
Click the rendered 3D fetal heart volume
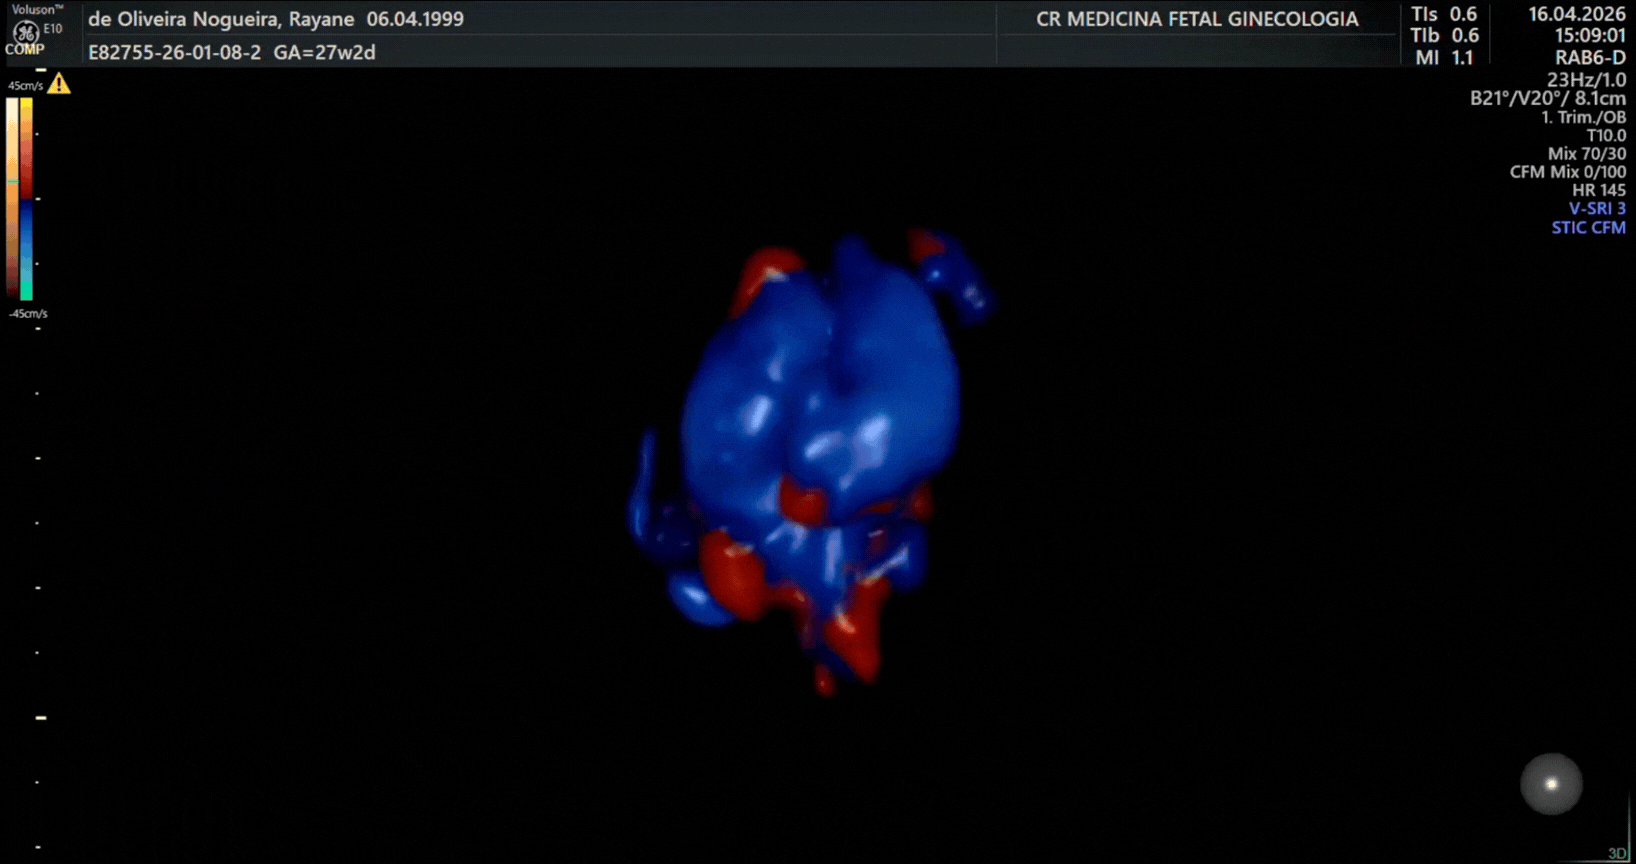pos(812,460)
